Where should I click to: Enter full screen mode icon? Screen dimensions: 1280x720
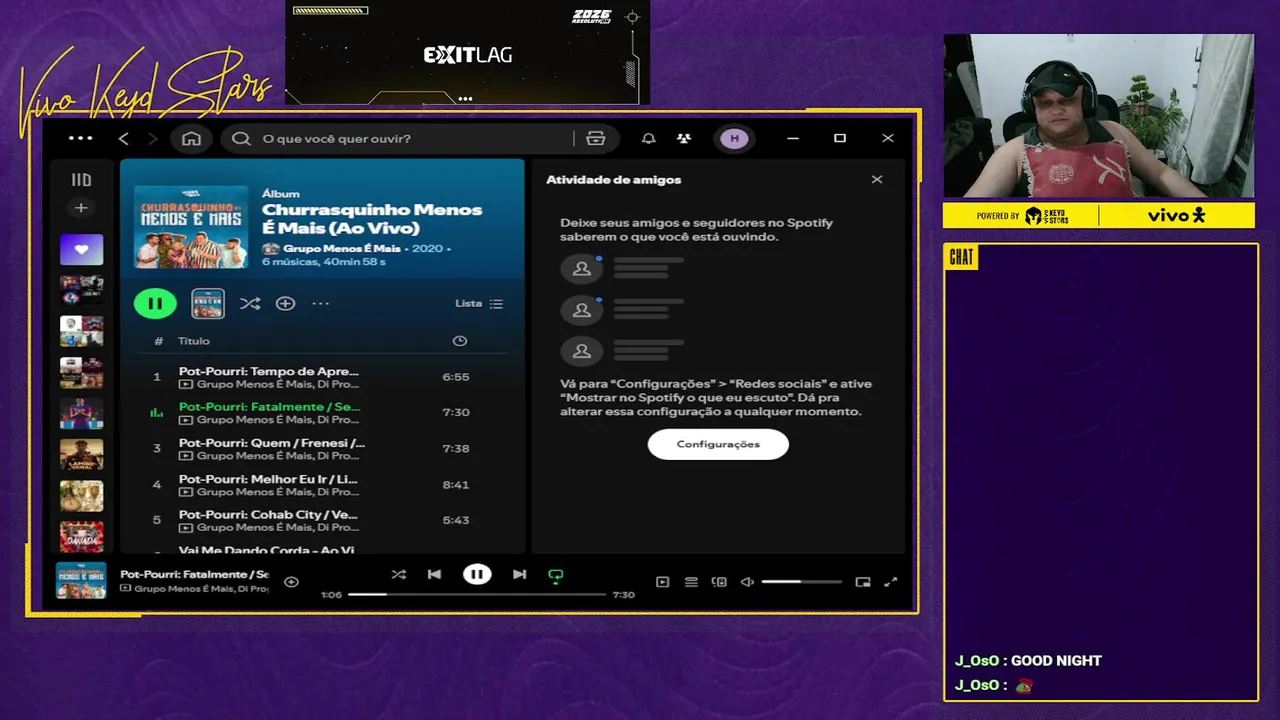(x=891, y=582)
